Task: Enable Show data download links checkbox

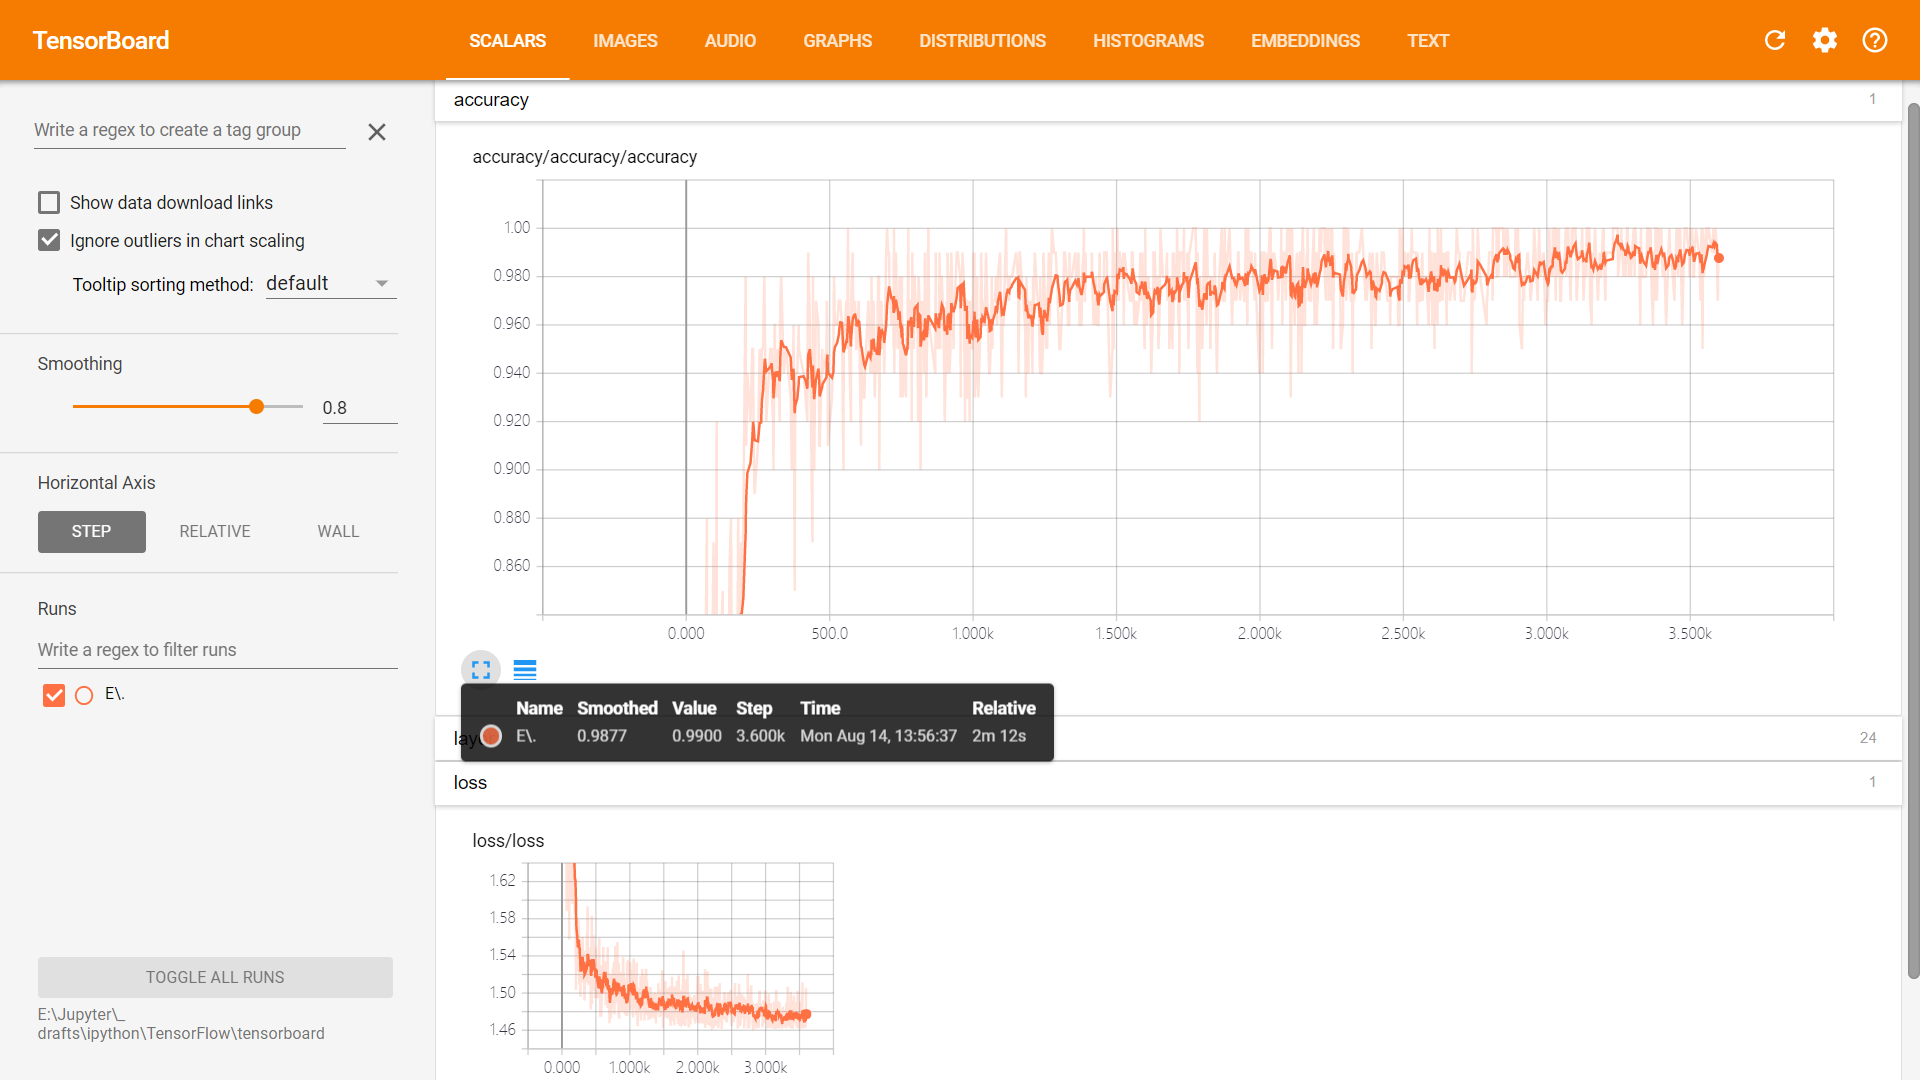Action: (49, 203)
